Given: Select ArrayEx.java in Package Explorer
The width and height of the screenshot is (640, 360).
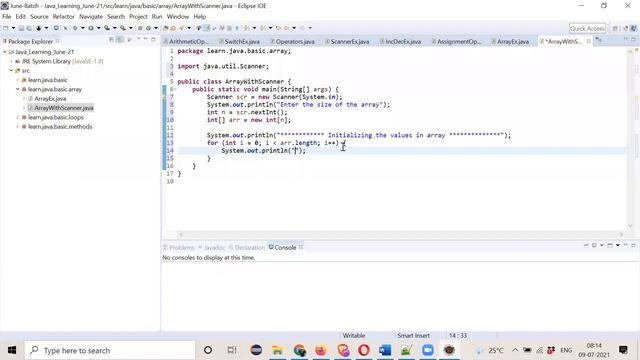Looking at the screenshot, I should point(50,98).
